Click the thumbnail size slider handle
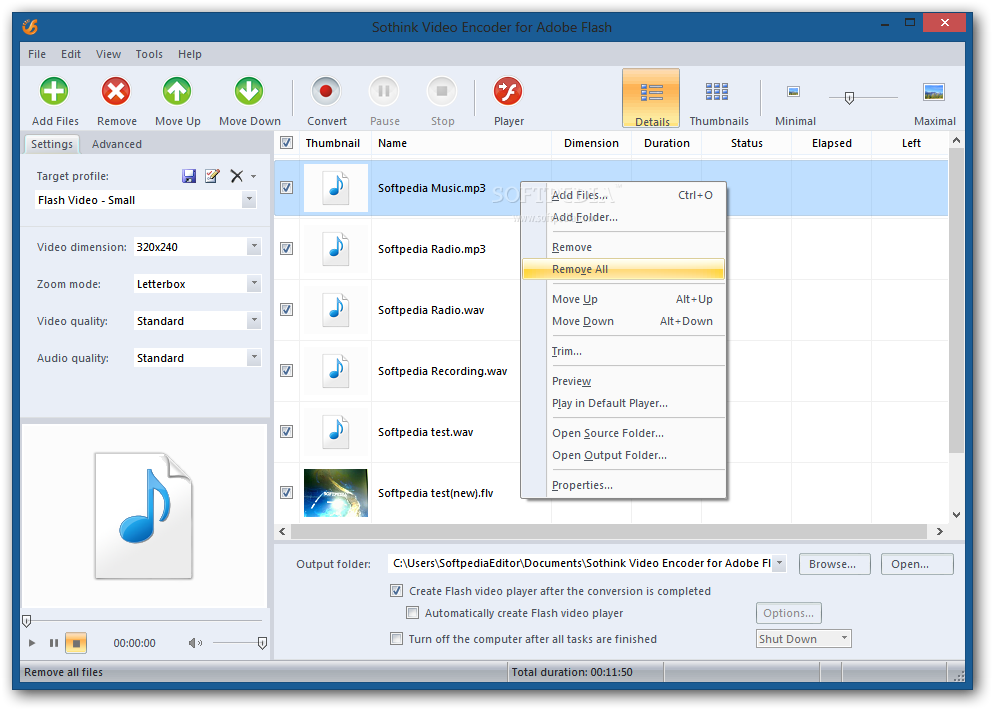Image resolution: width=993 pixels, height=710 pixels. tap(849, 98)
